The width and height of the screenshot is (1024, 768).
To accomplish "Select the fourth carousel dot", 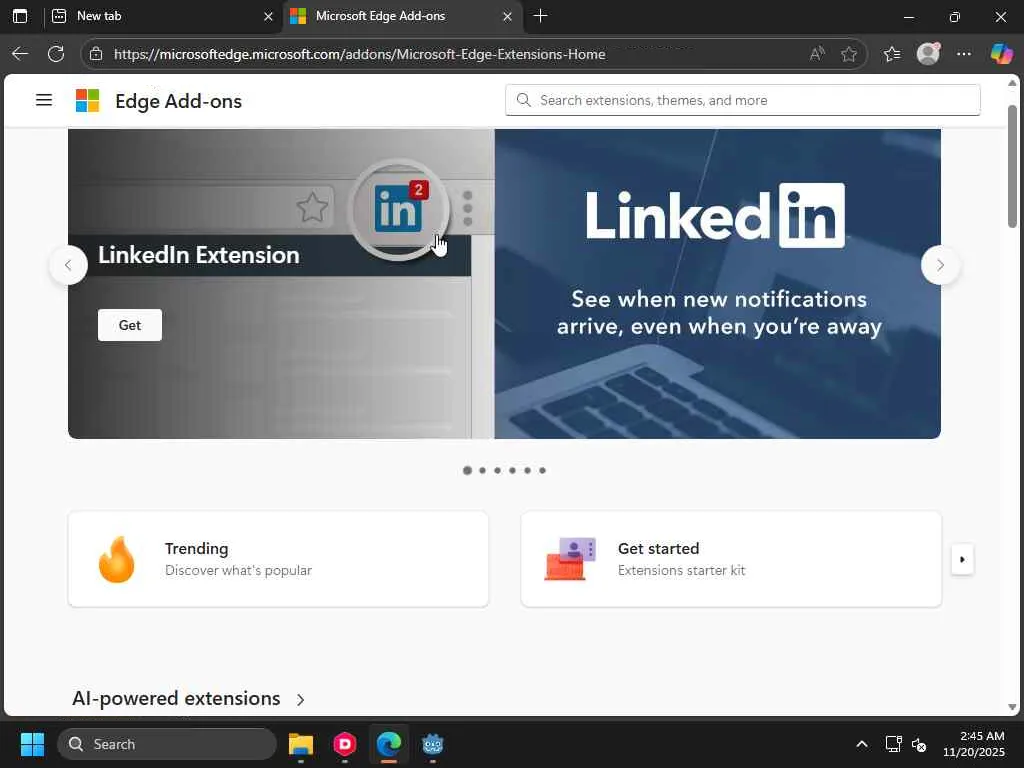I will pyautogui.click(x=513, y=470).
